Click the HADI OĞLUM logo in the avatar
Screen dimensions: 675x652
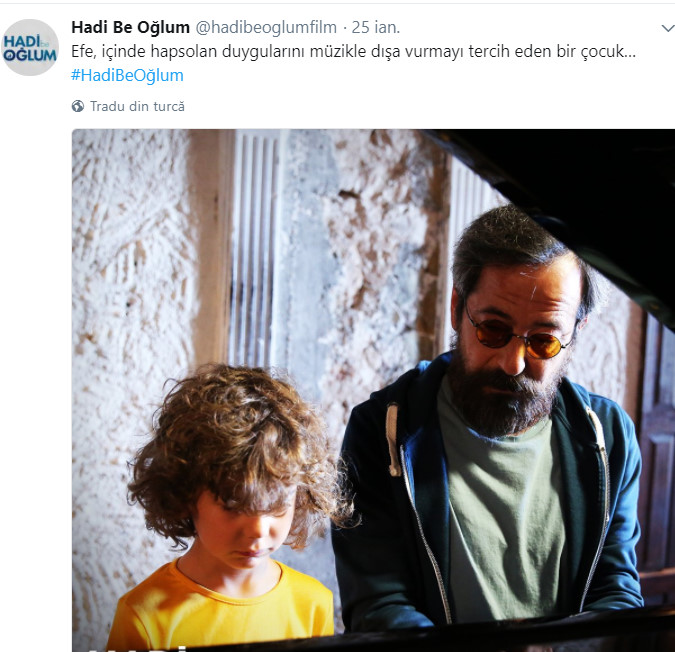pos(30,48)
